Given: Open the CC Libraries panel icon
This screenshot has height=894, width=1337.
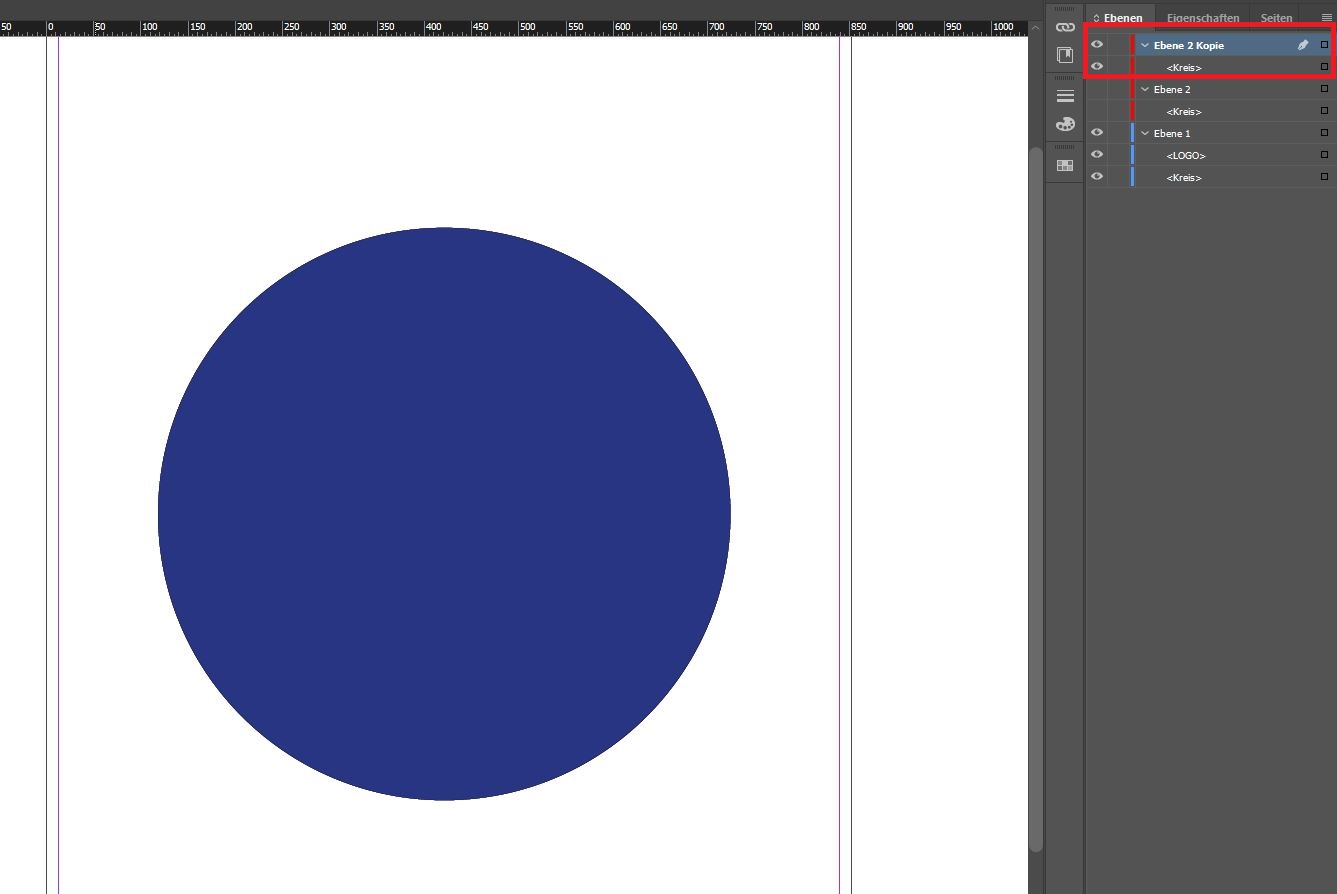Looking at the screenshot, I should point(1065,56).
